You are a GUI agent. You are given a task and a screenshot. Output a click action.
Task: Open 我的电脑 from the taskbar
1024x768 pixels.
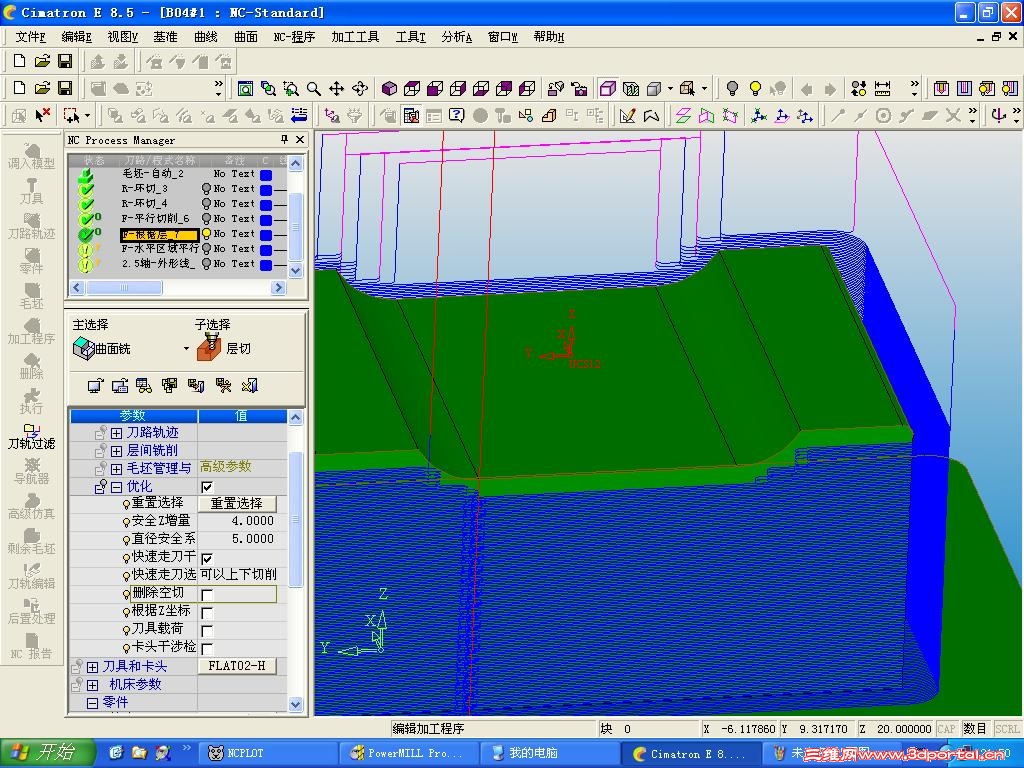point(549,753)
